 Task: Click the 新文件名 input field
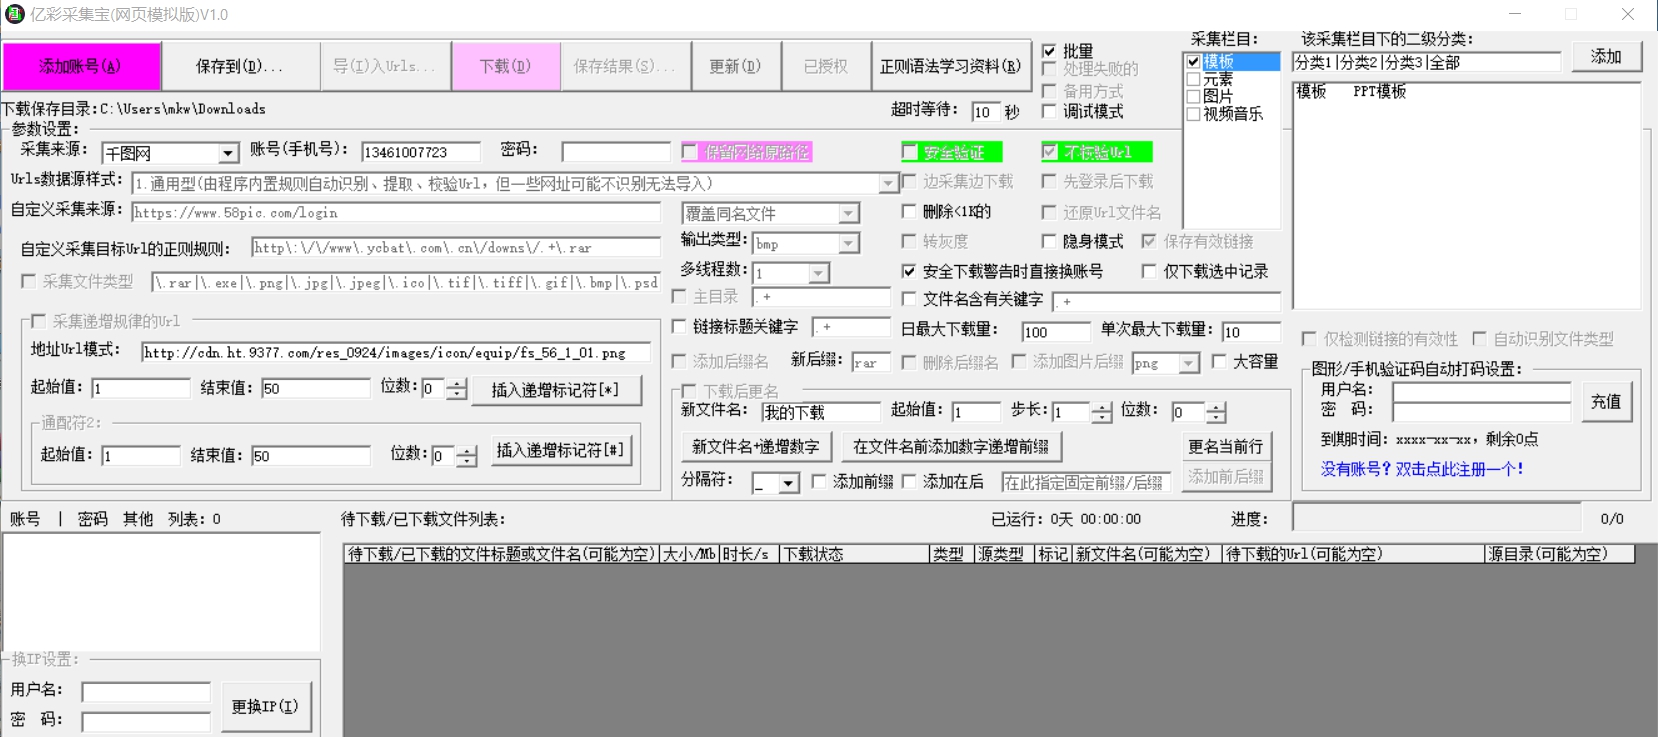pos(821,412)
